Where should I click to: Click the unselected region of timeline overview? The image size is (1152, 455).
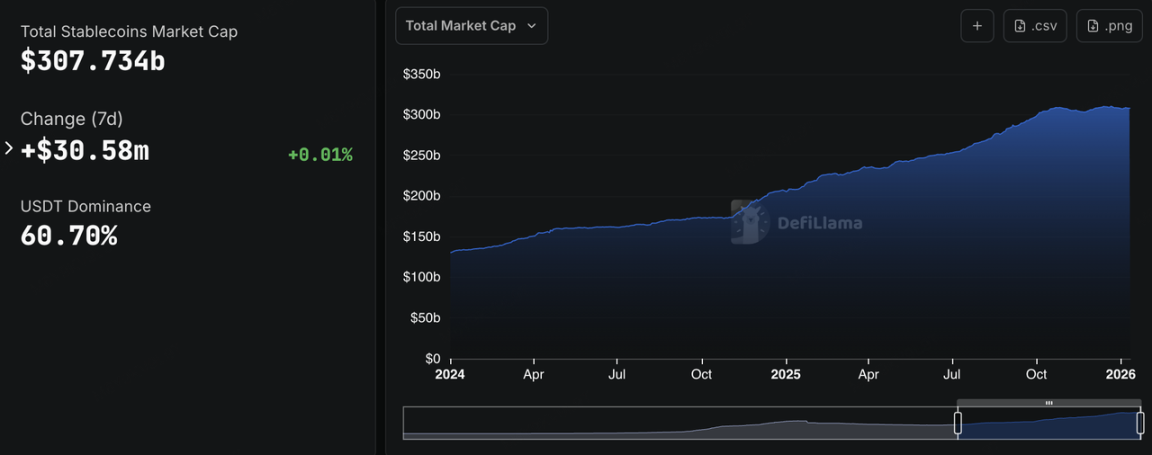pyautogui.click(x=680, y=423)
